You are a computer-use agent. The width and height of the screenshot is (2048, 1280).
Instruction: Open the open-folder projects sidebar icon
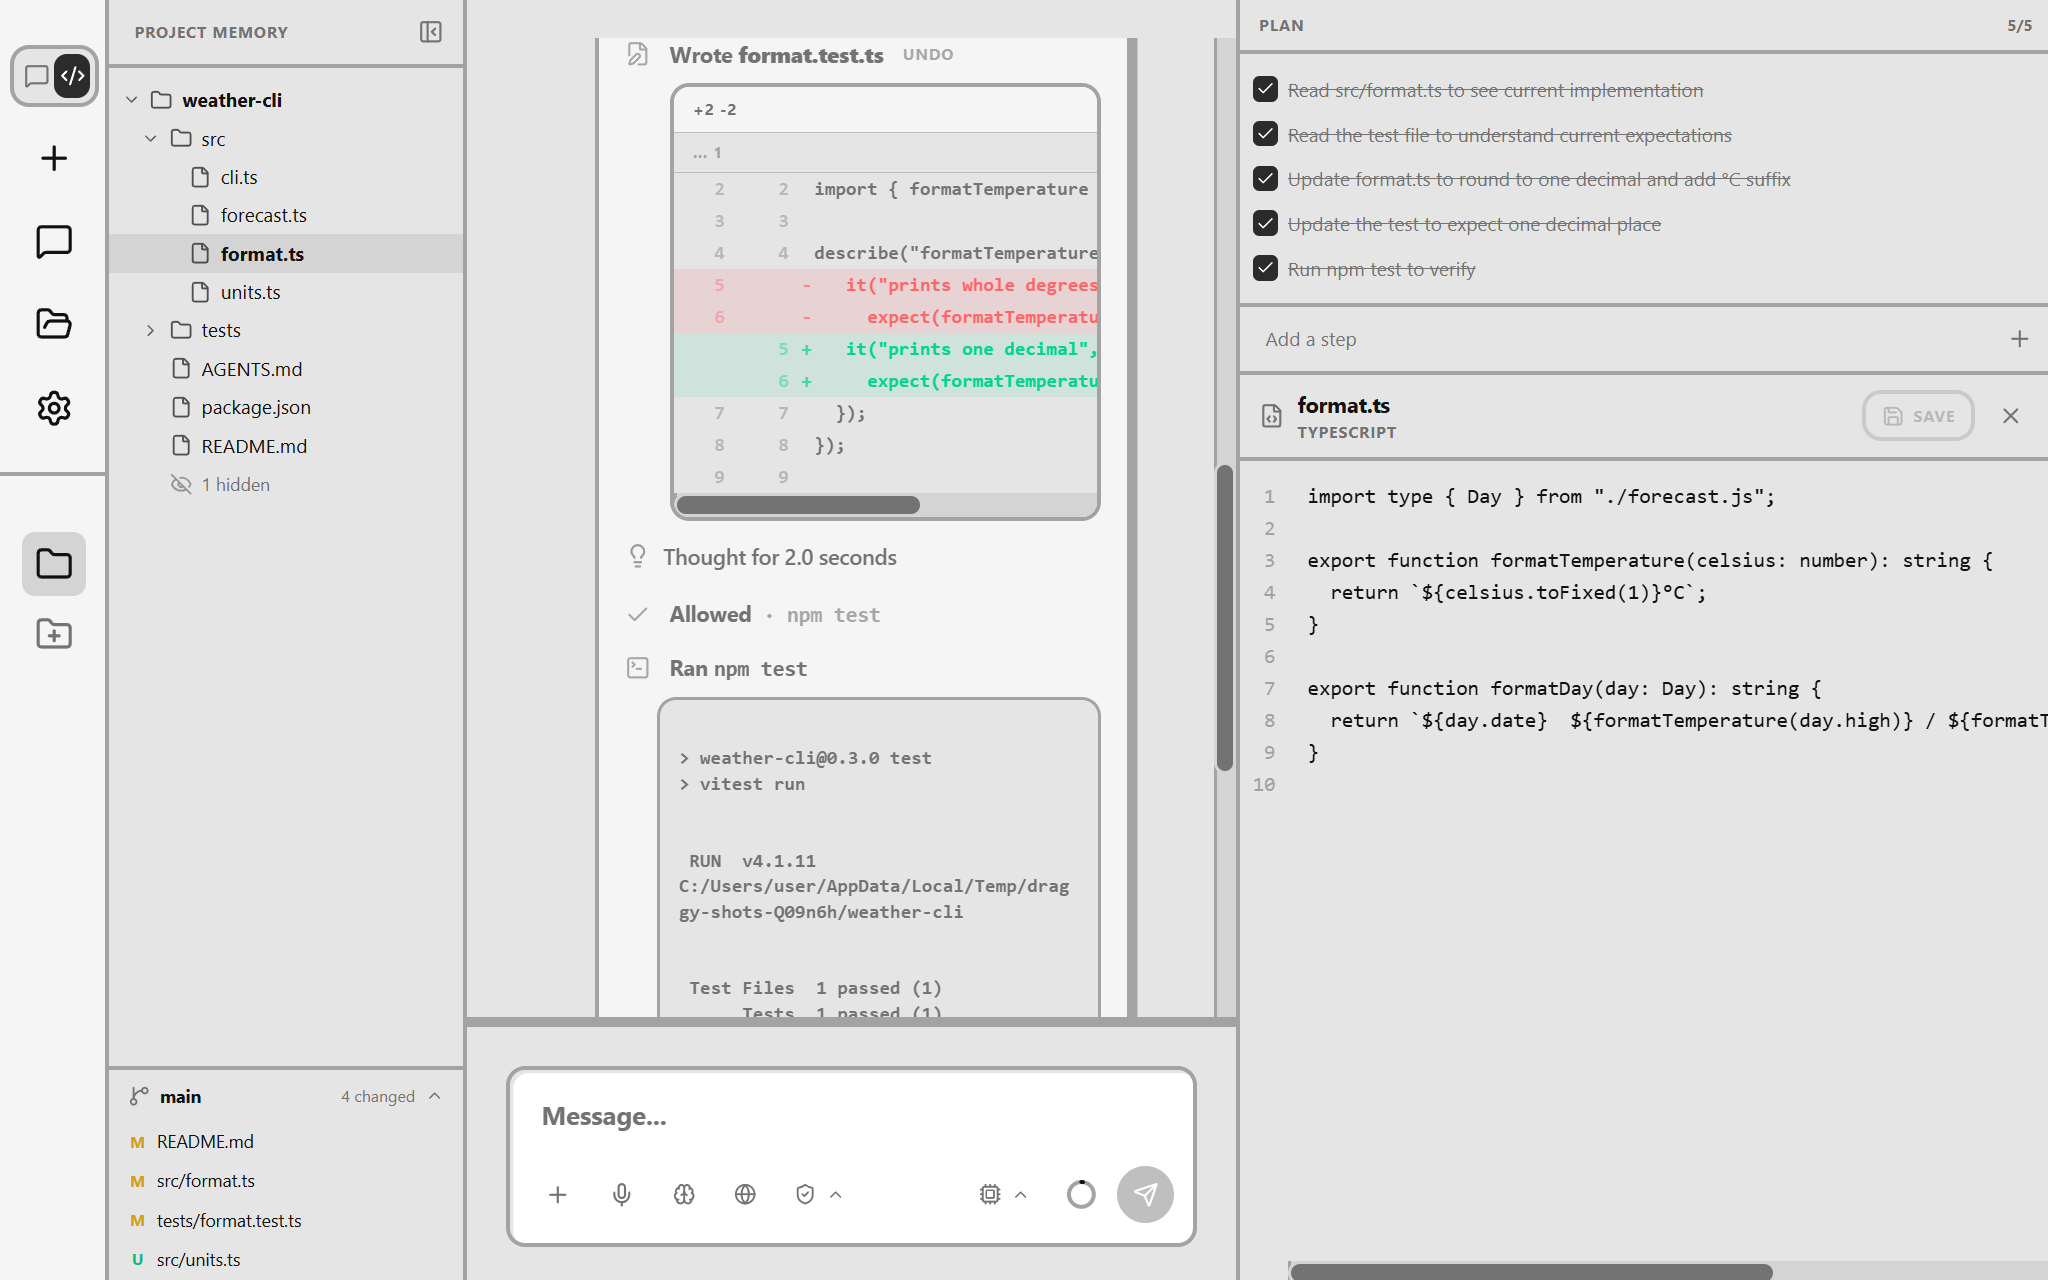pyautogui.click(x=54, y=324)
